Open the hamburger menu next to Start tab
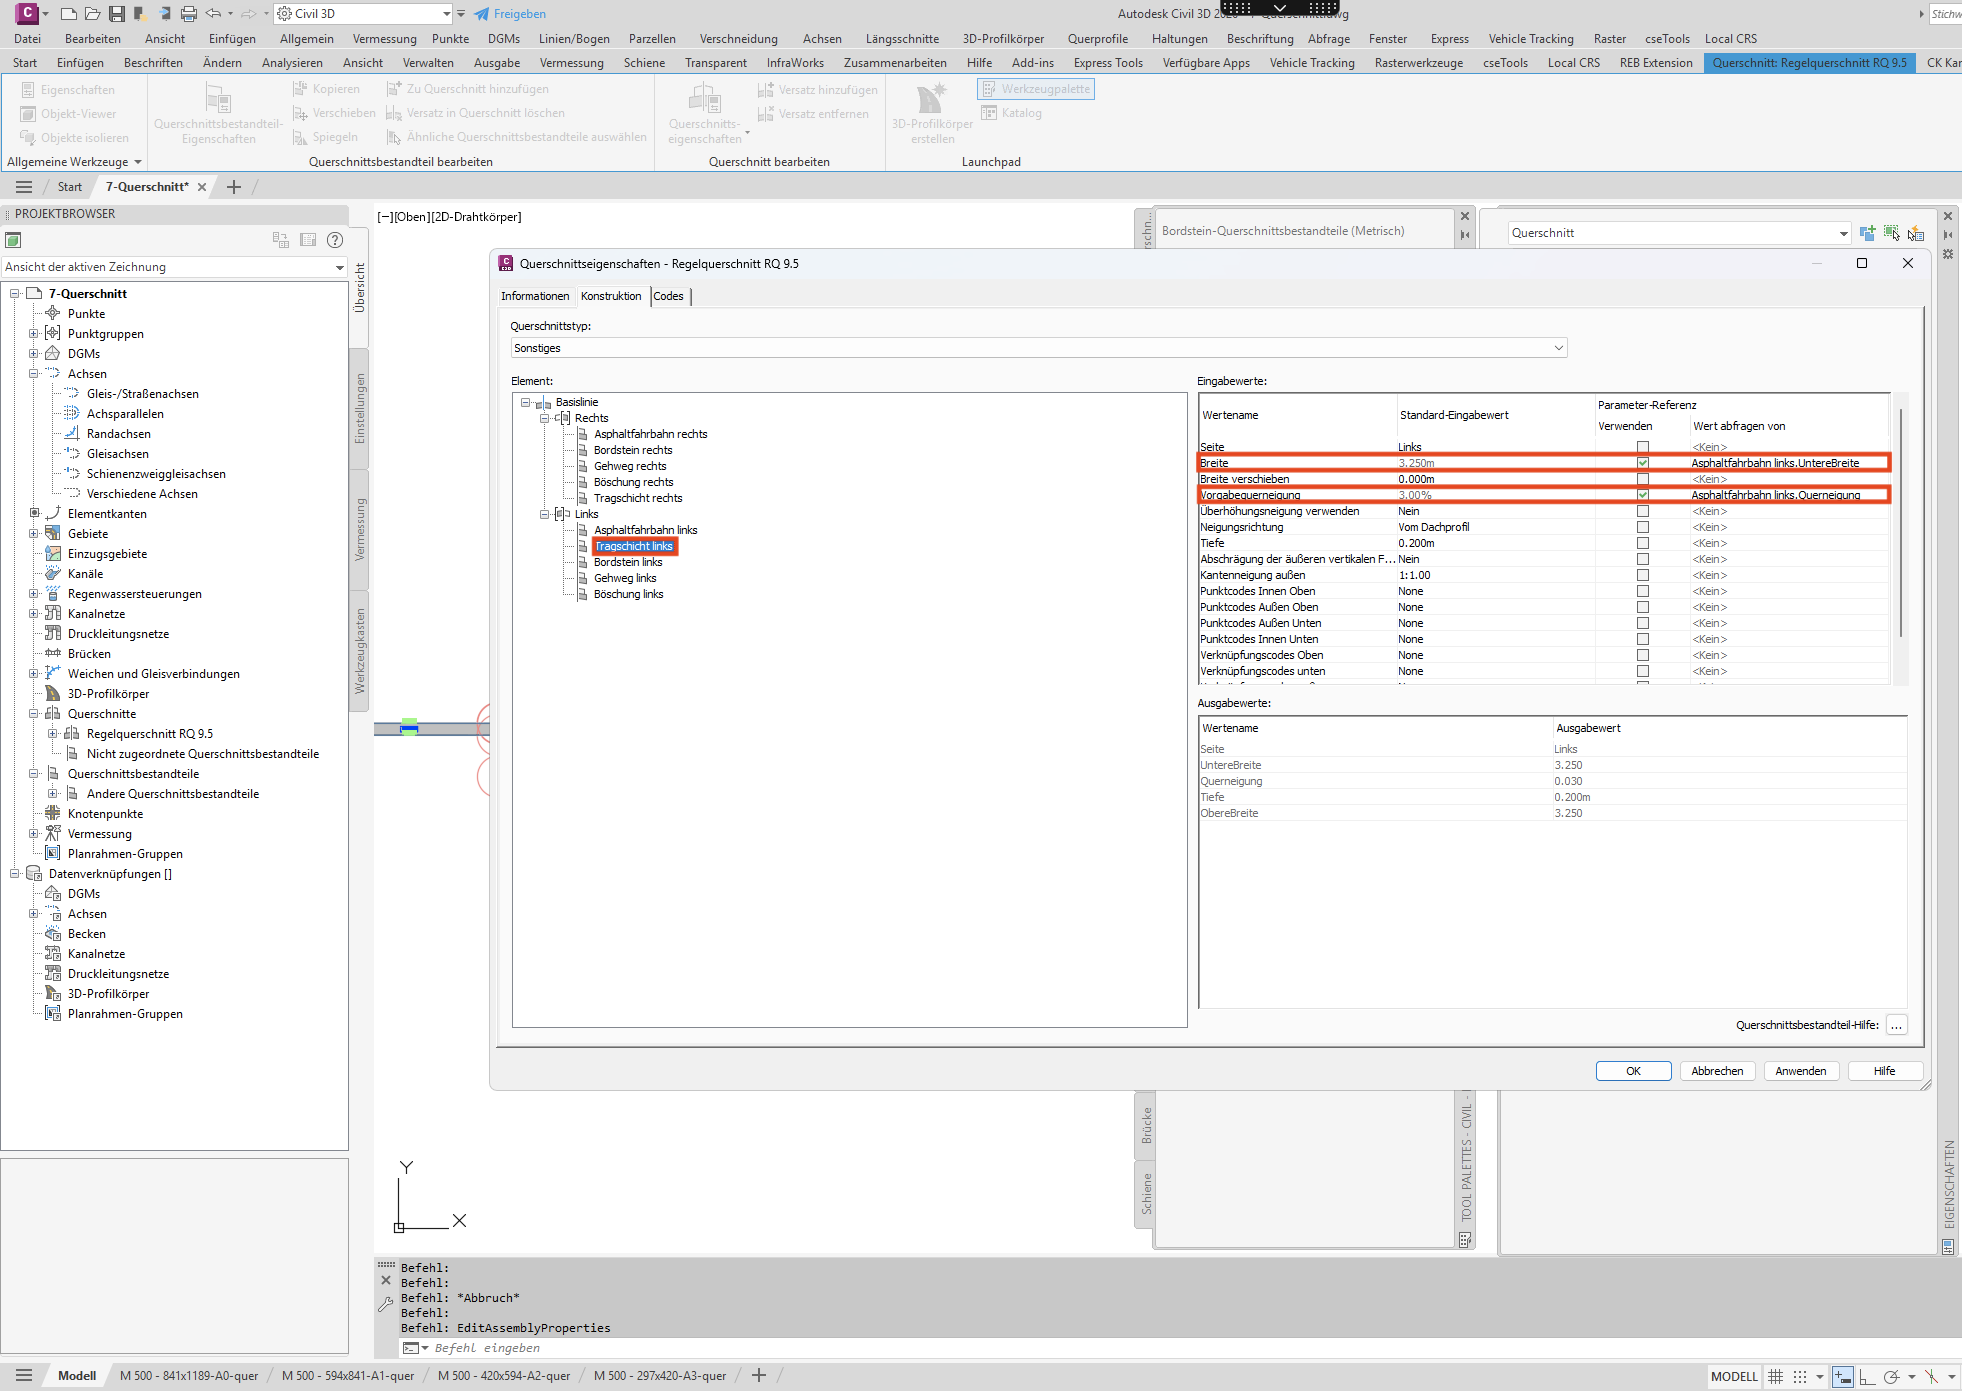The height and width of the screenshot is (1391, 1962). point(24,187)
